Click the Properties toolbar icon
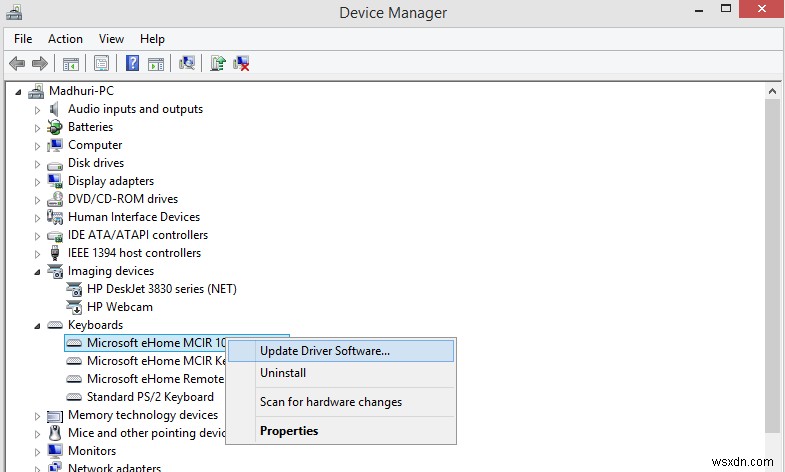 [x=101, y=63]
